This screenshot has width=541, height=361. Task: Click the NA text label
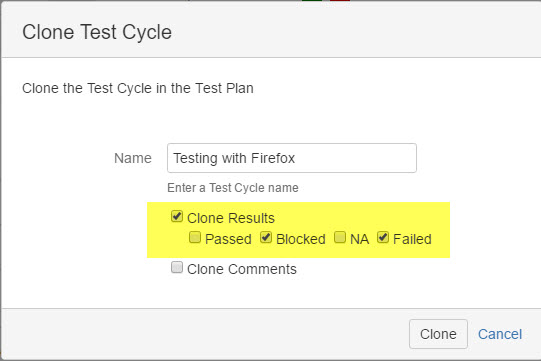360,239
